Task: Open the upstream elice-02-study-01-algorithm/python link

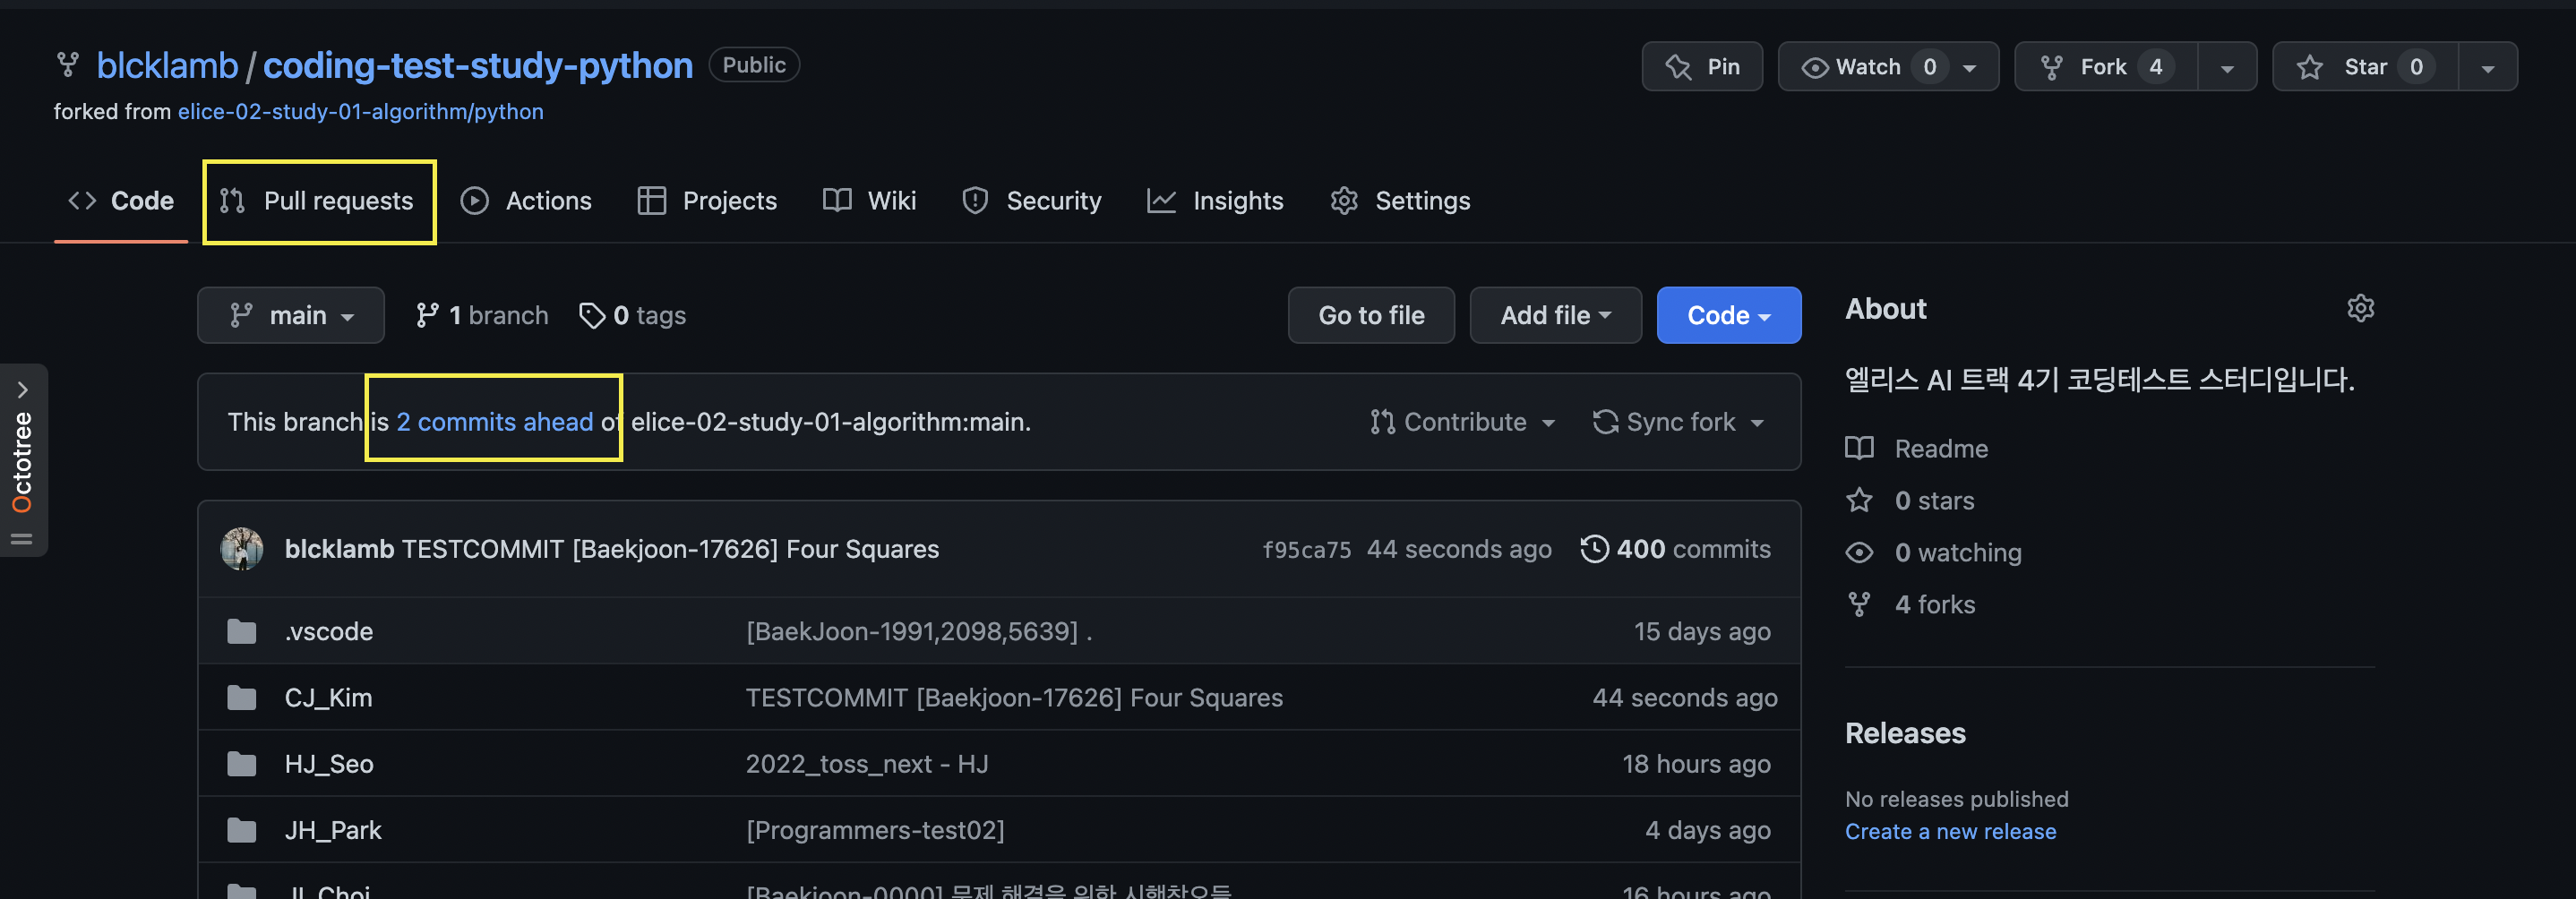Action: click(x=360, y=111)
